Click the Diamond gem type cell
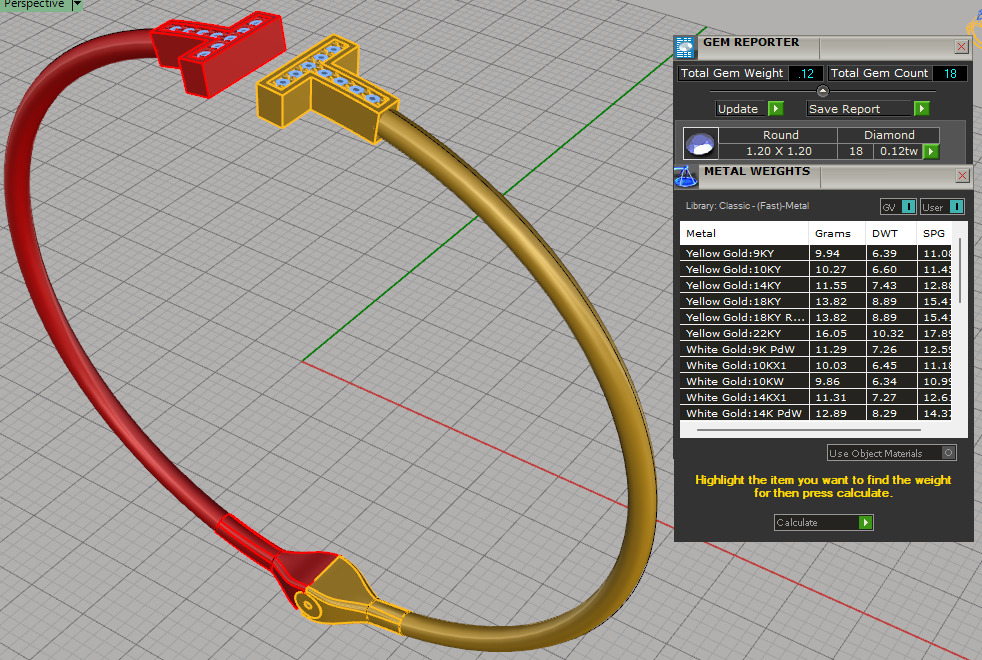 (x=889, y=135)
